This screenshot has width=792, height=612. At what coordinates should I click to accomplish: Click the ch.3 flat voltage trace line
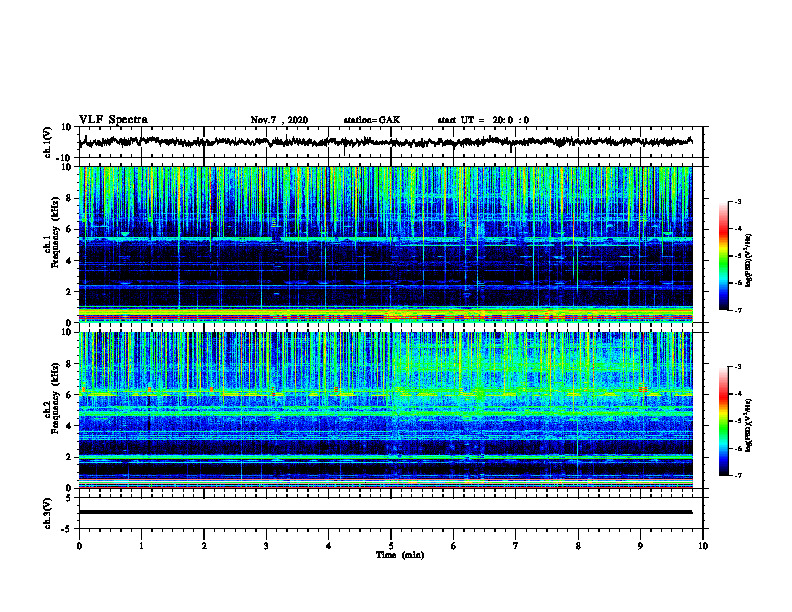point(386,512)
